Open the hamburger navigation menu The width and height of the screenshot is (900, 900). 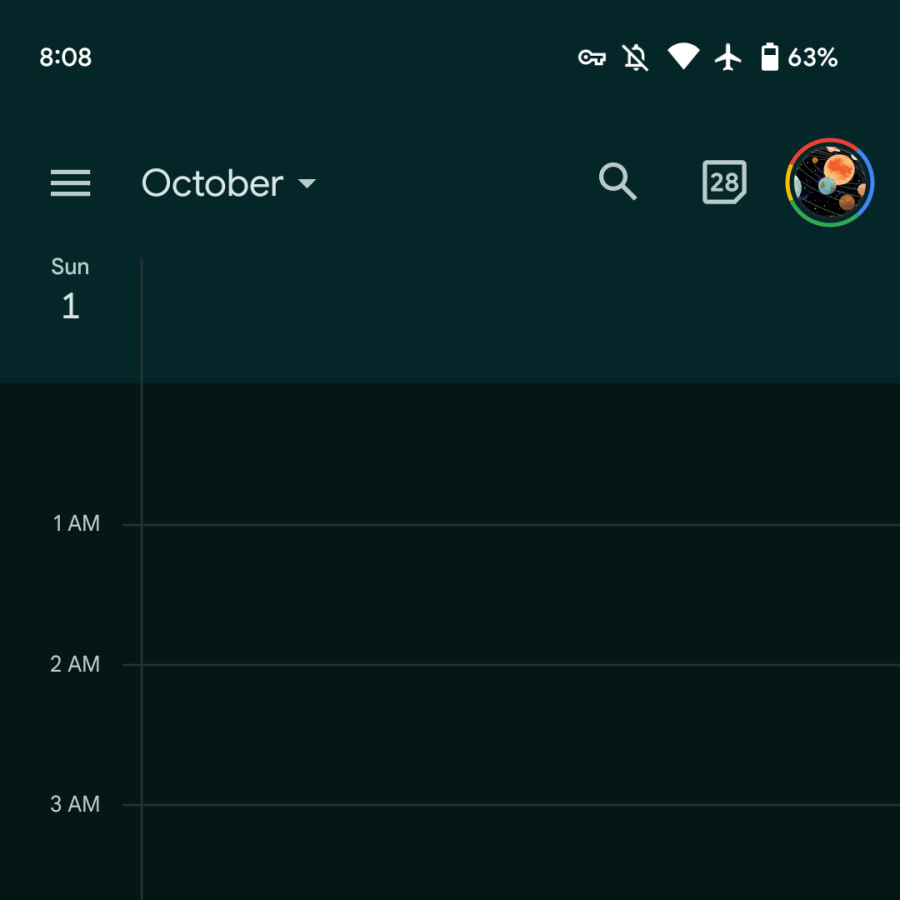click(x=70, y=183)
